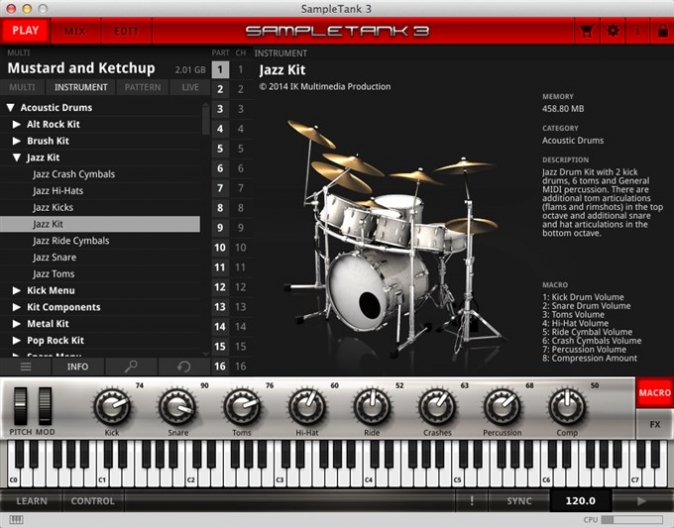
Task: Expand the Alt Rock Kit folder
Action: [x=16, y=124]
